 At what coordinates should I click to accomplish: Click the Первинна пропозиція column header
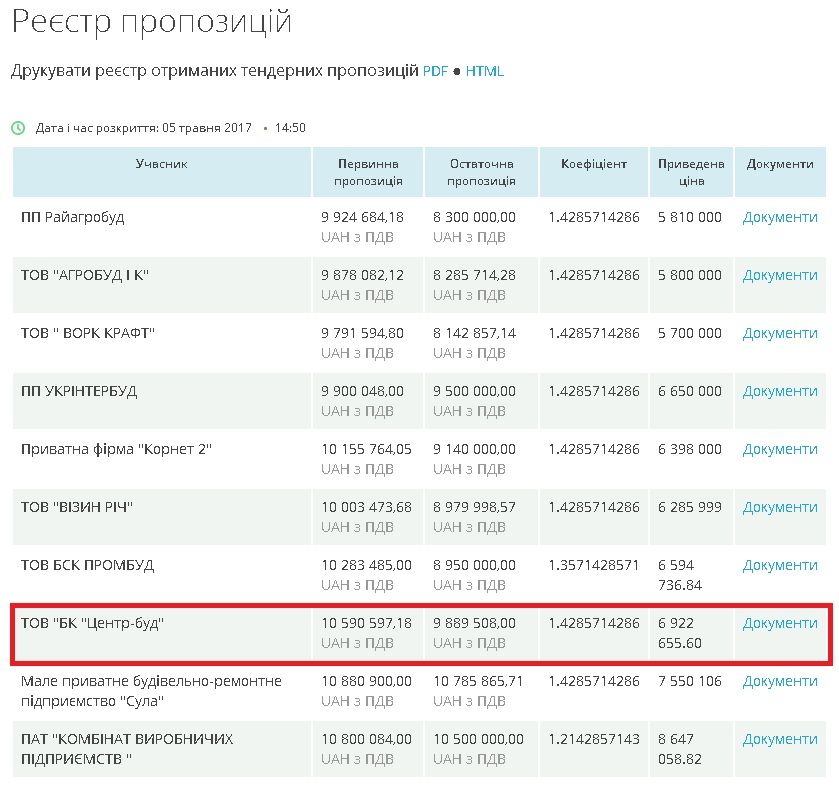pyautogui.click(x=370, y=170)
